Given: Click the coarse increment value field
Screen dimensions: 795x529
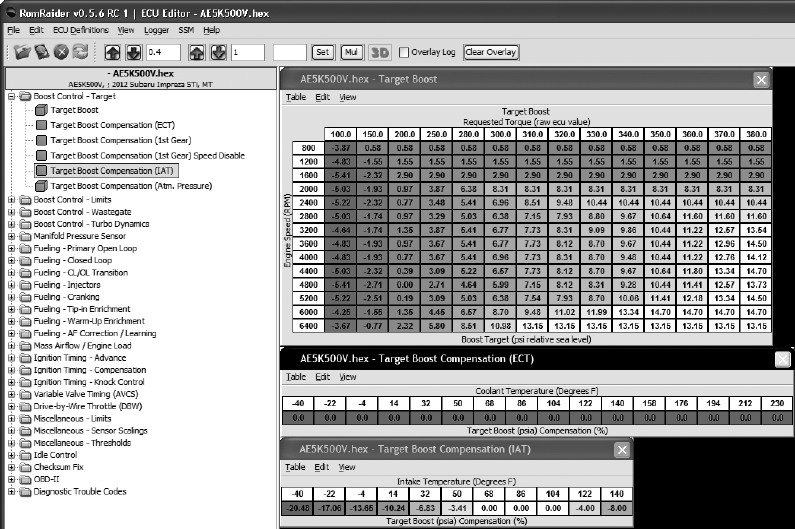Looking at the screenshot, I should point(247,52).
